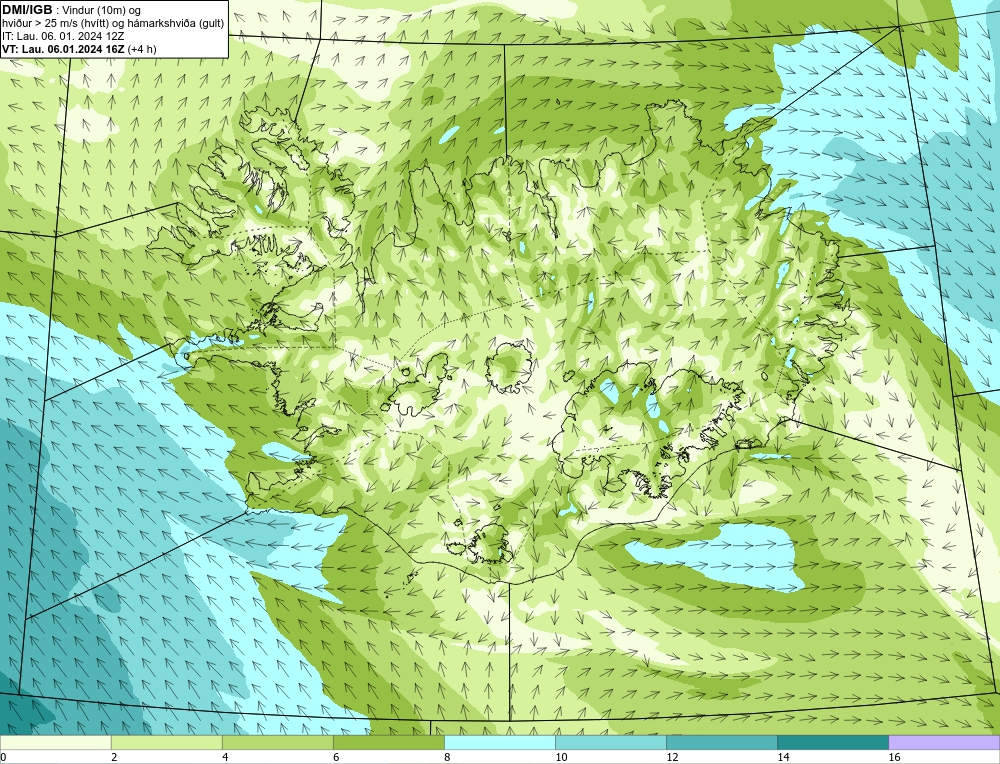Click the "DMI/IGB" title text
The image size is (1000, 764).
pos(27,10)
